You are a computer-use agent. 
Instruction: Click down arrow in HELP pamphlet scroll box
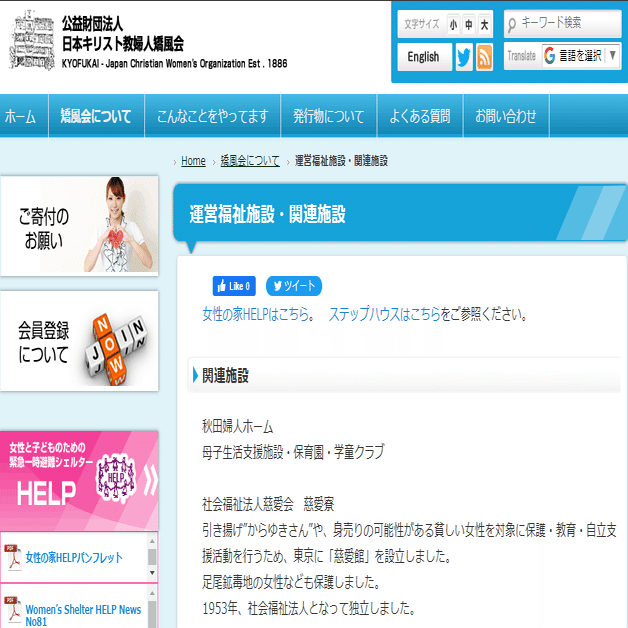click(x=152, y=573)
